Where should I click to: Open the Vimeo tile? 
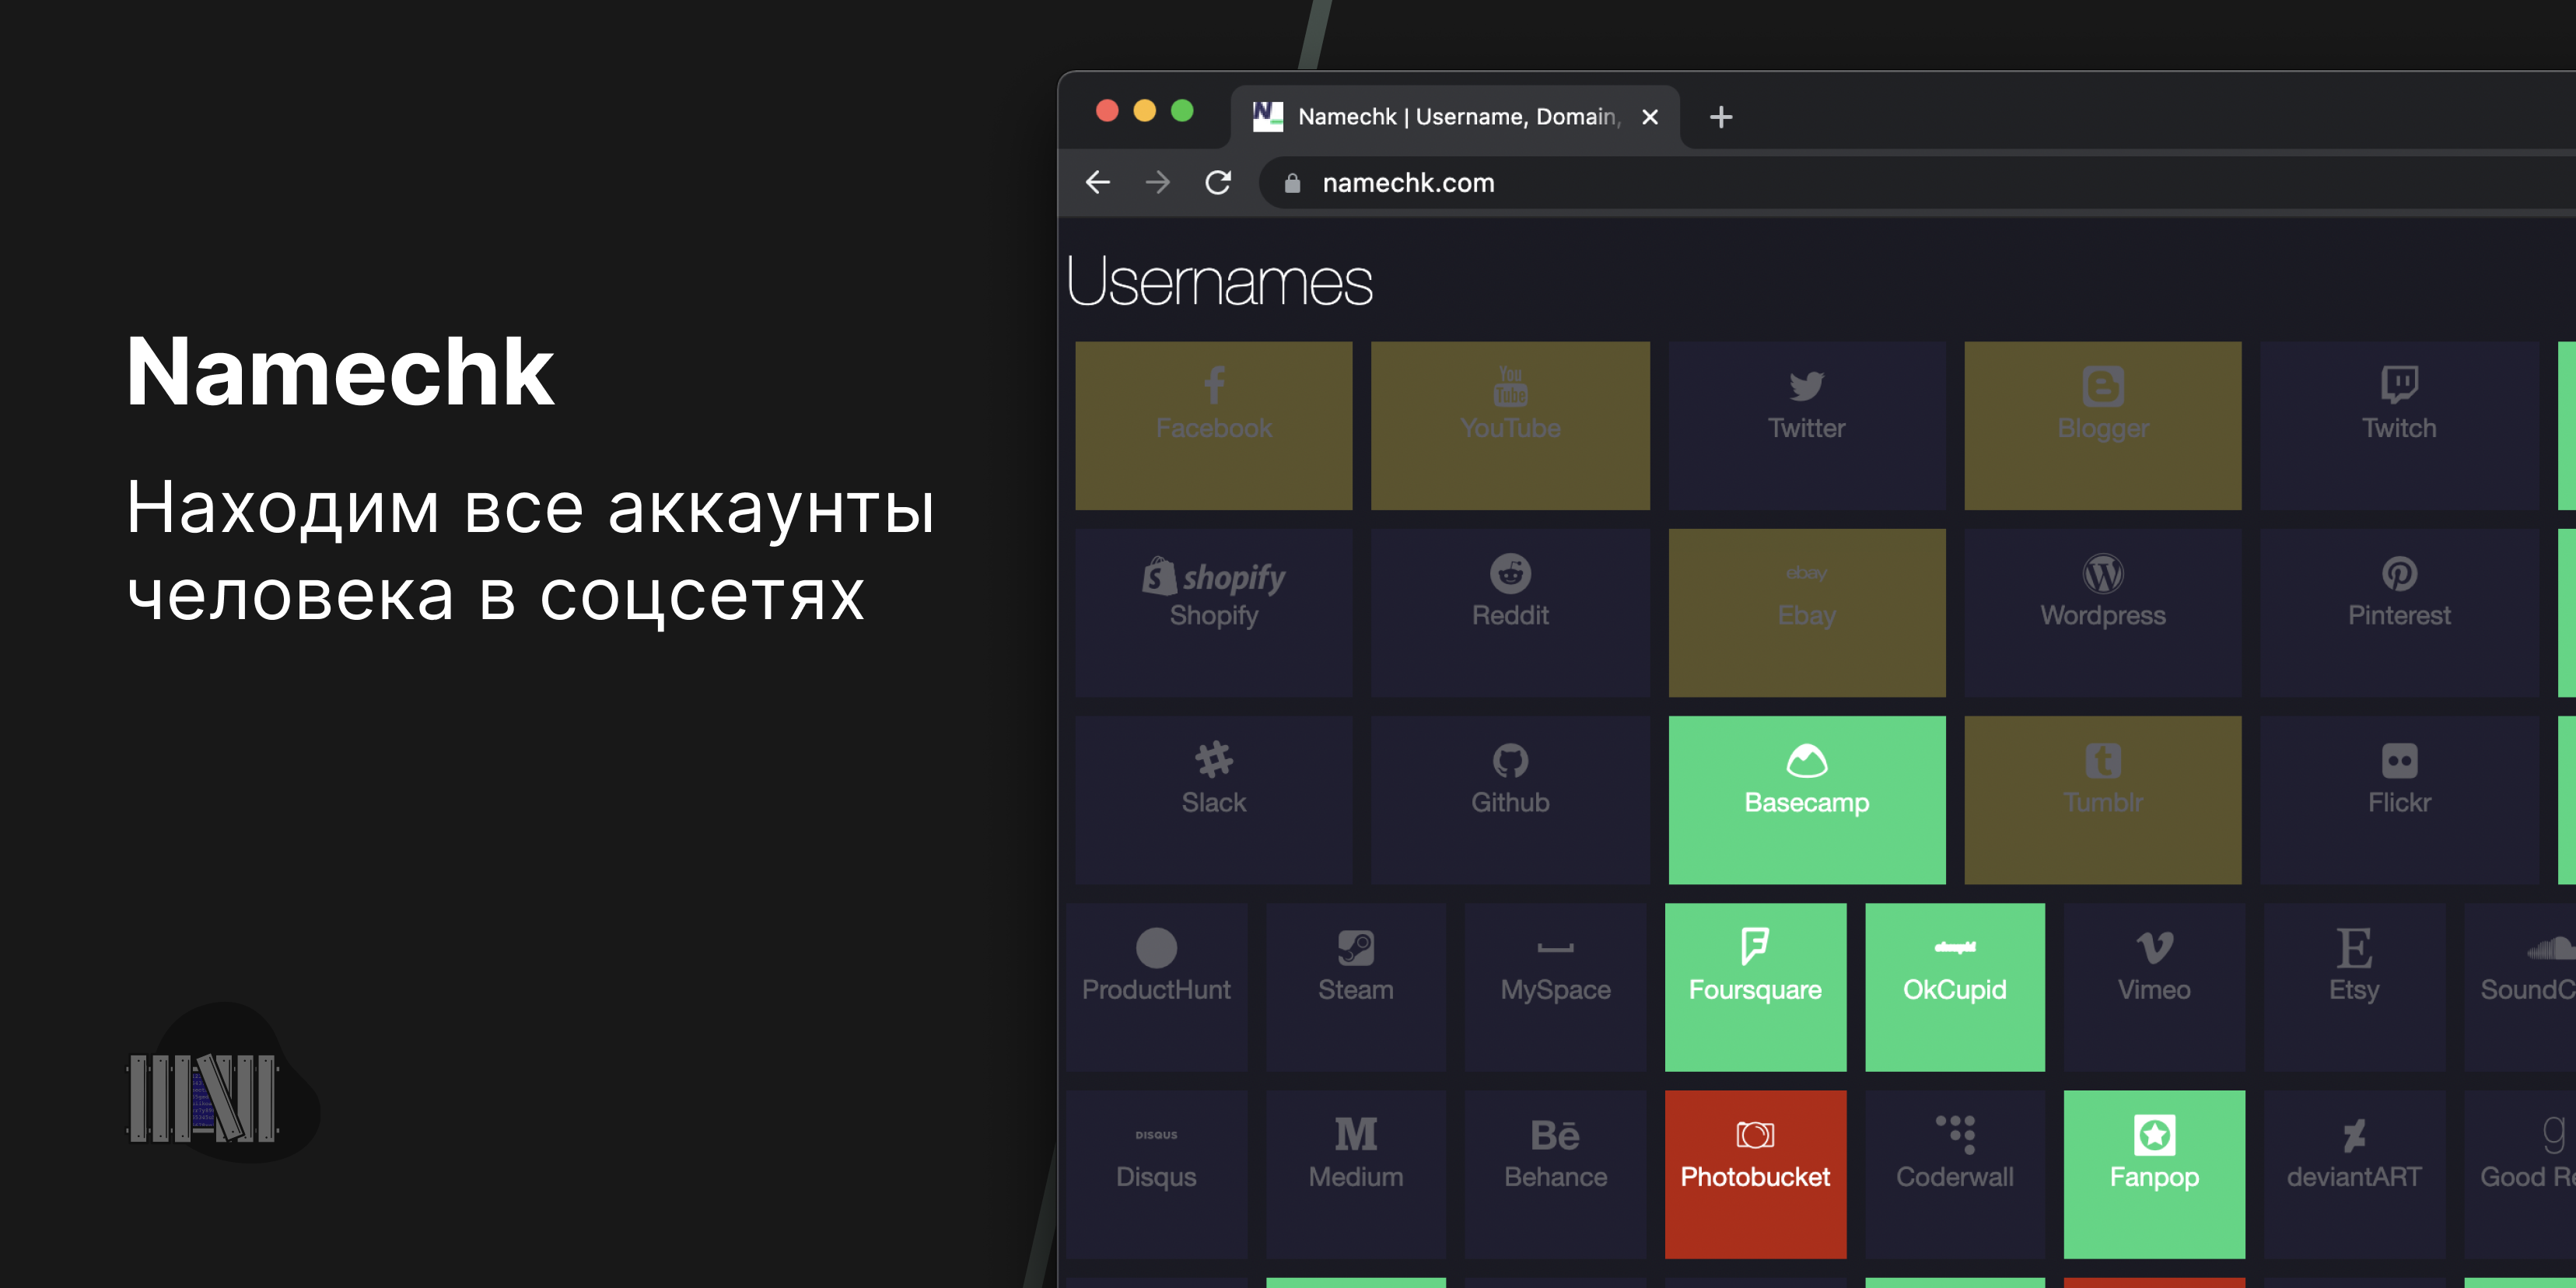coord(2154,987)
